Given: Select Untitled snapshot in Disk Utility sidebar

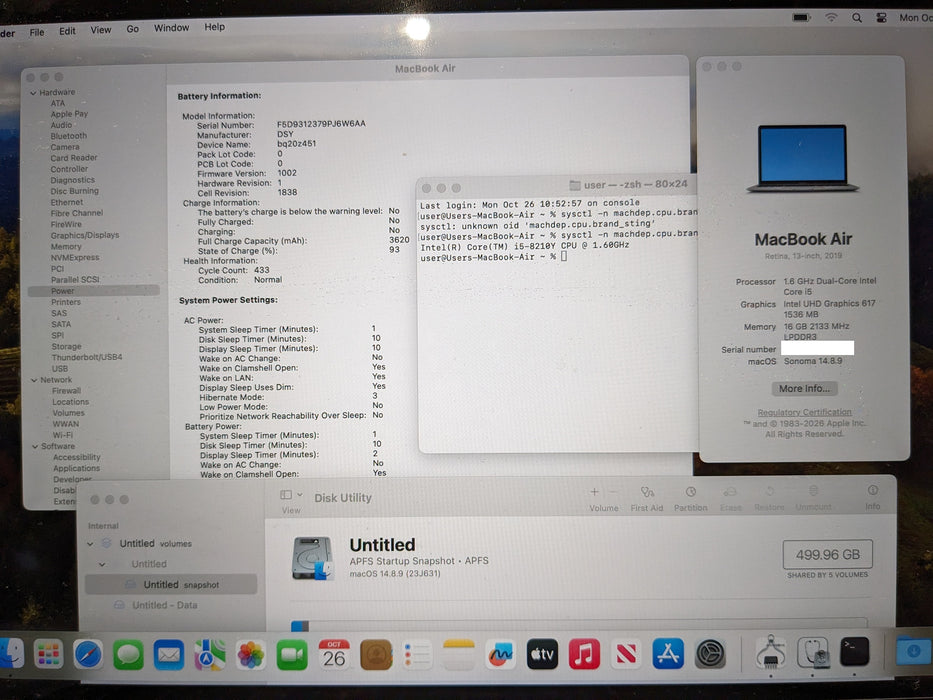Looking at the screenshot, I should (171, 585).
